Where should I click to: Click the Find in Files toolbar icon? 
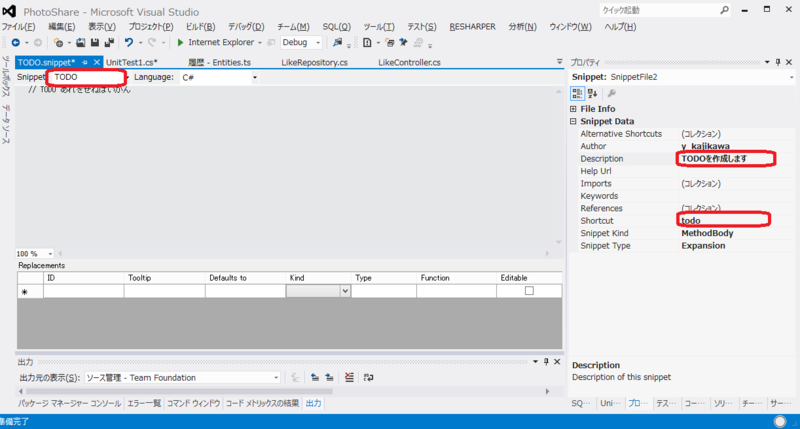[x=337, y=43]
